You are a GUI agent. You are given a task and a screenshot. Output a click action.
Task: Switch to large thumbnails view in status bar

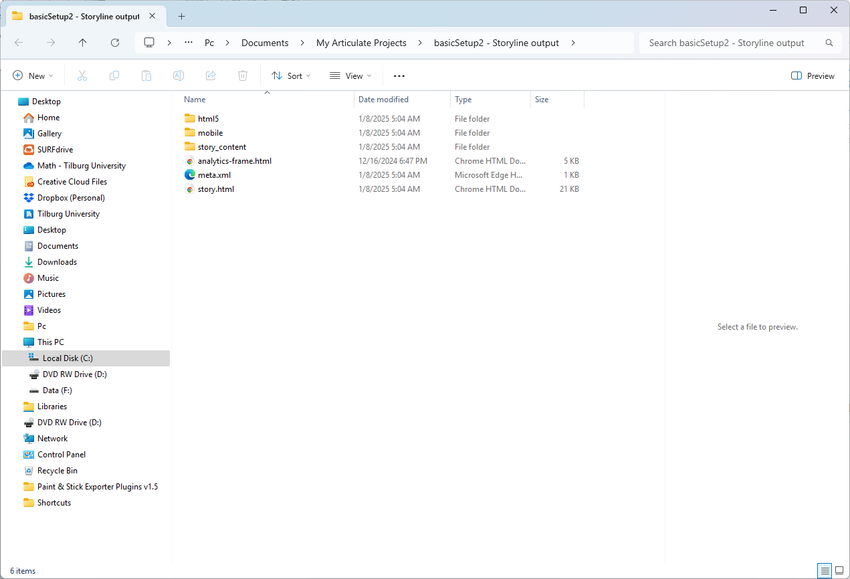click(x=840, y=571)
